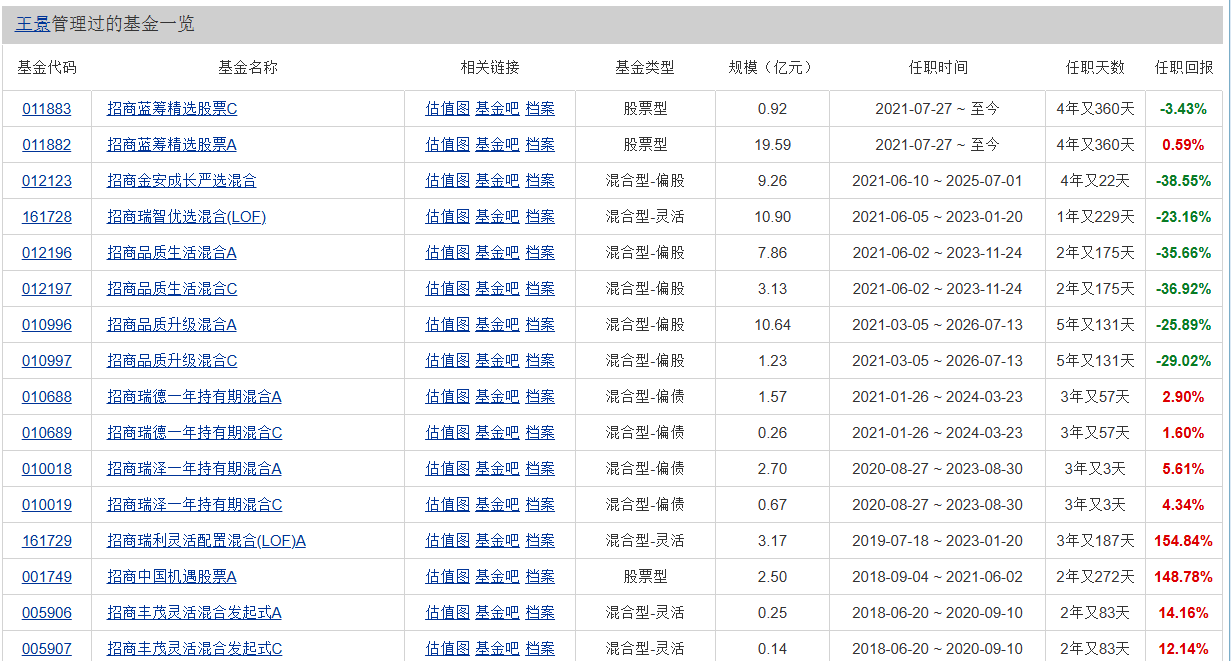The width and height of the screenshot is (1231, 661).
Task: Open fund code 012196 link
Action: 47,253
